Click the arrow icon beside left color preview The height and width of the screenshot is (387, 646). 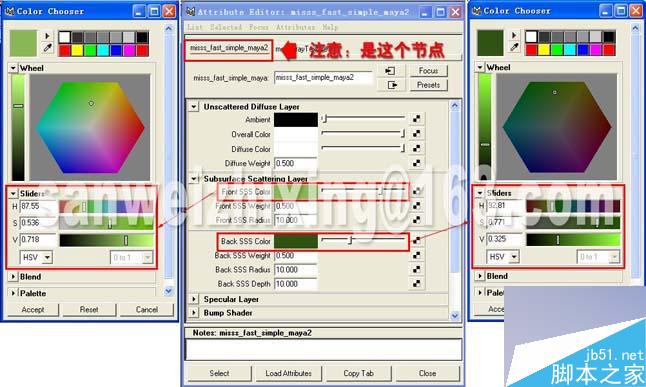[x=47, y=36]
